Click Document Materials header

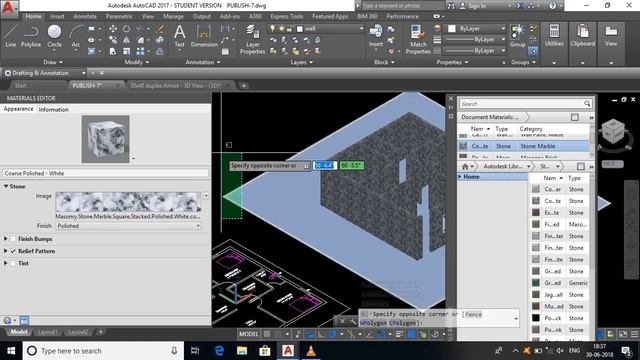point(490,117)
